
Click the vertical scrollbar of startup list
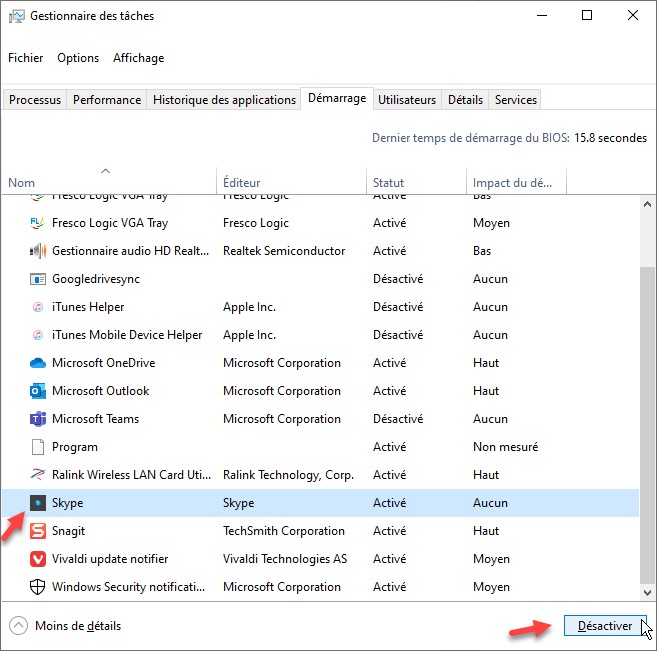click(648, 400)
